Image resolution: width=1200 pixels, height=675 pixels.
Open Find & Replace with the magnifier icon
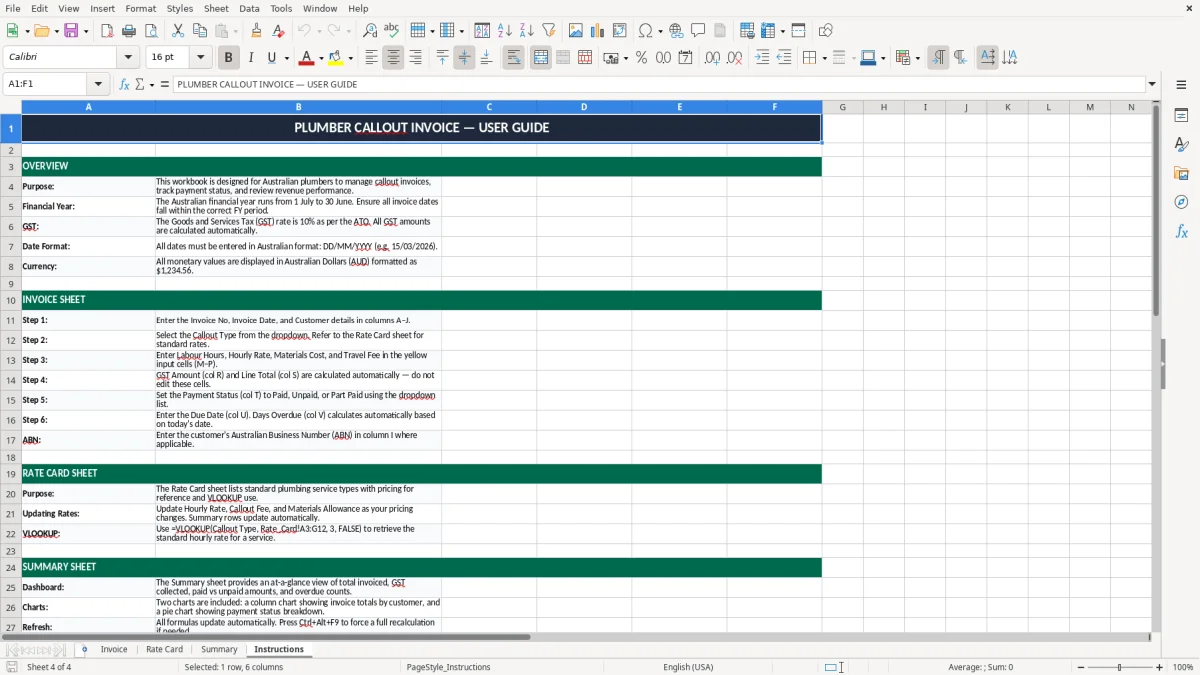tap(370, 31)
